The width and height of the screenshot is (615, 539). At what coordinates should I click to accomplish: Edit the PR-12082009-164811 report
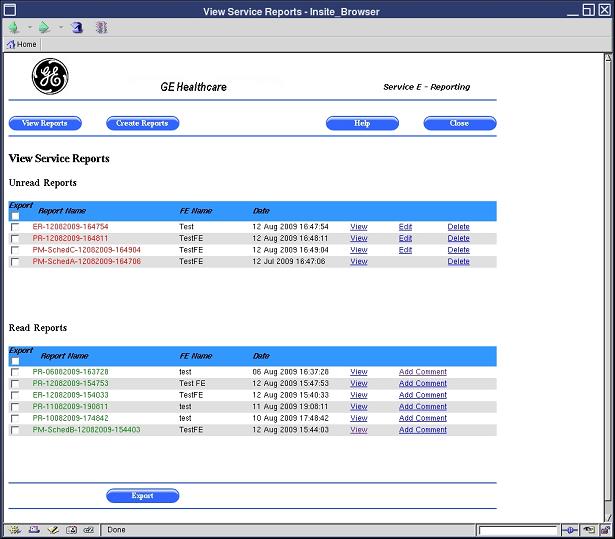pos(405,239)
